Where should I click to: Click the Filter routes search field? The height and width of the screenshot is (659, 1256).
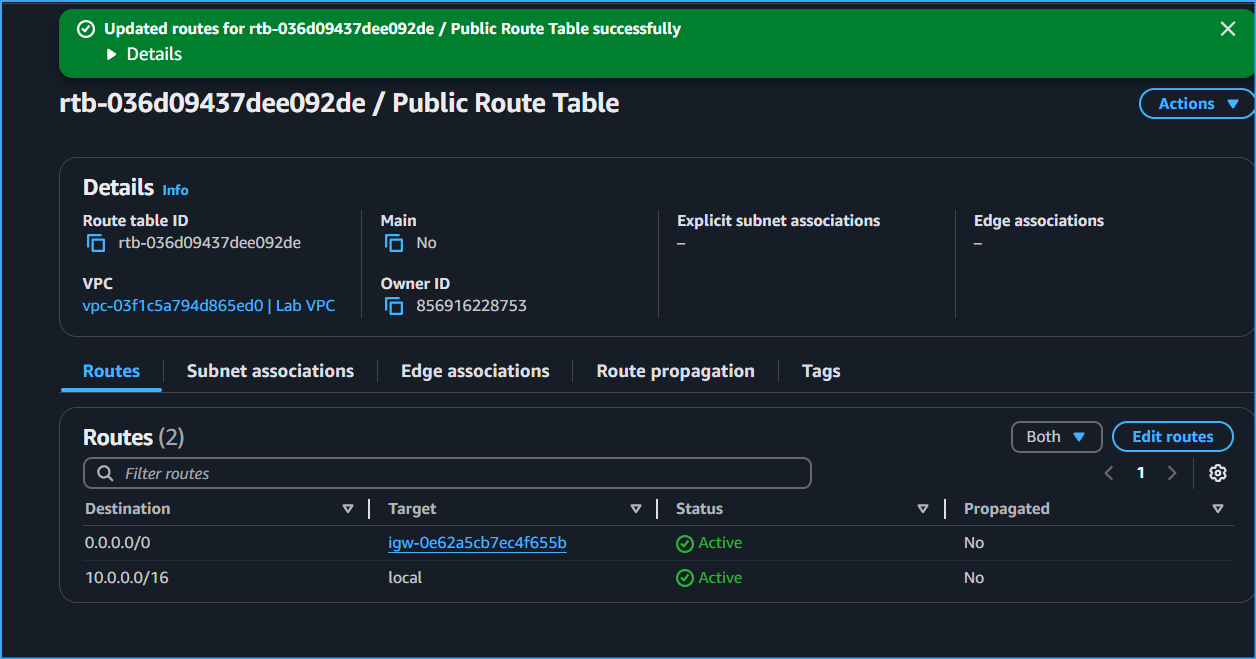[x=445, y=472]
